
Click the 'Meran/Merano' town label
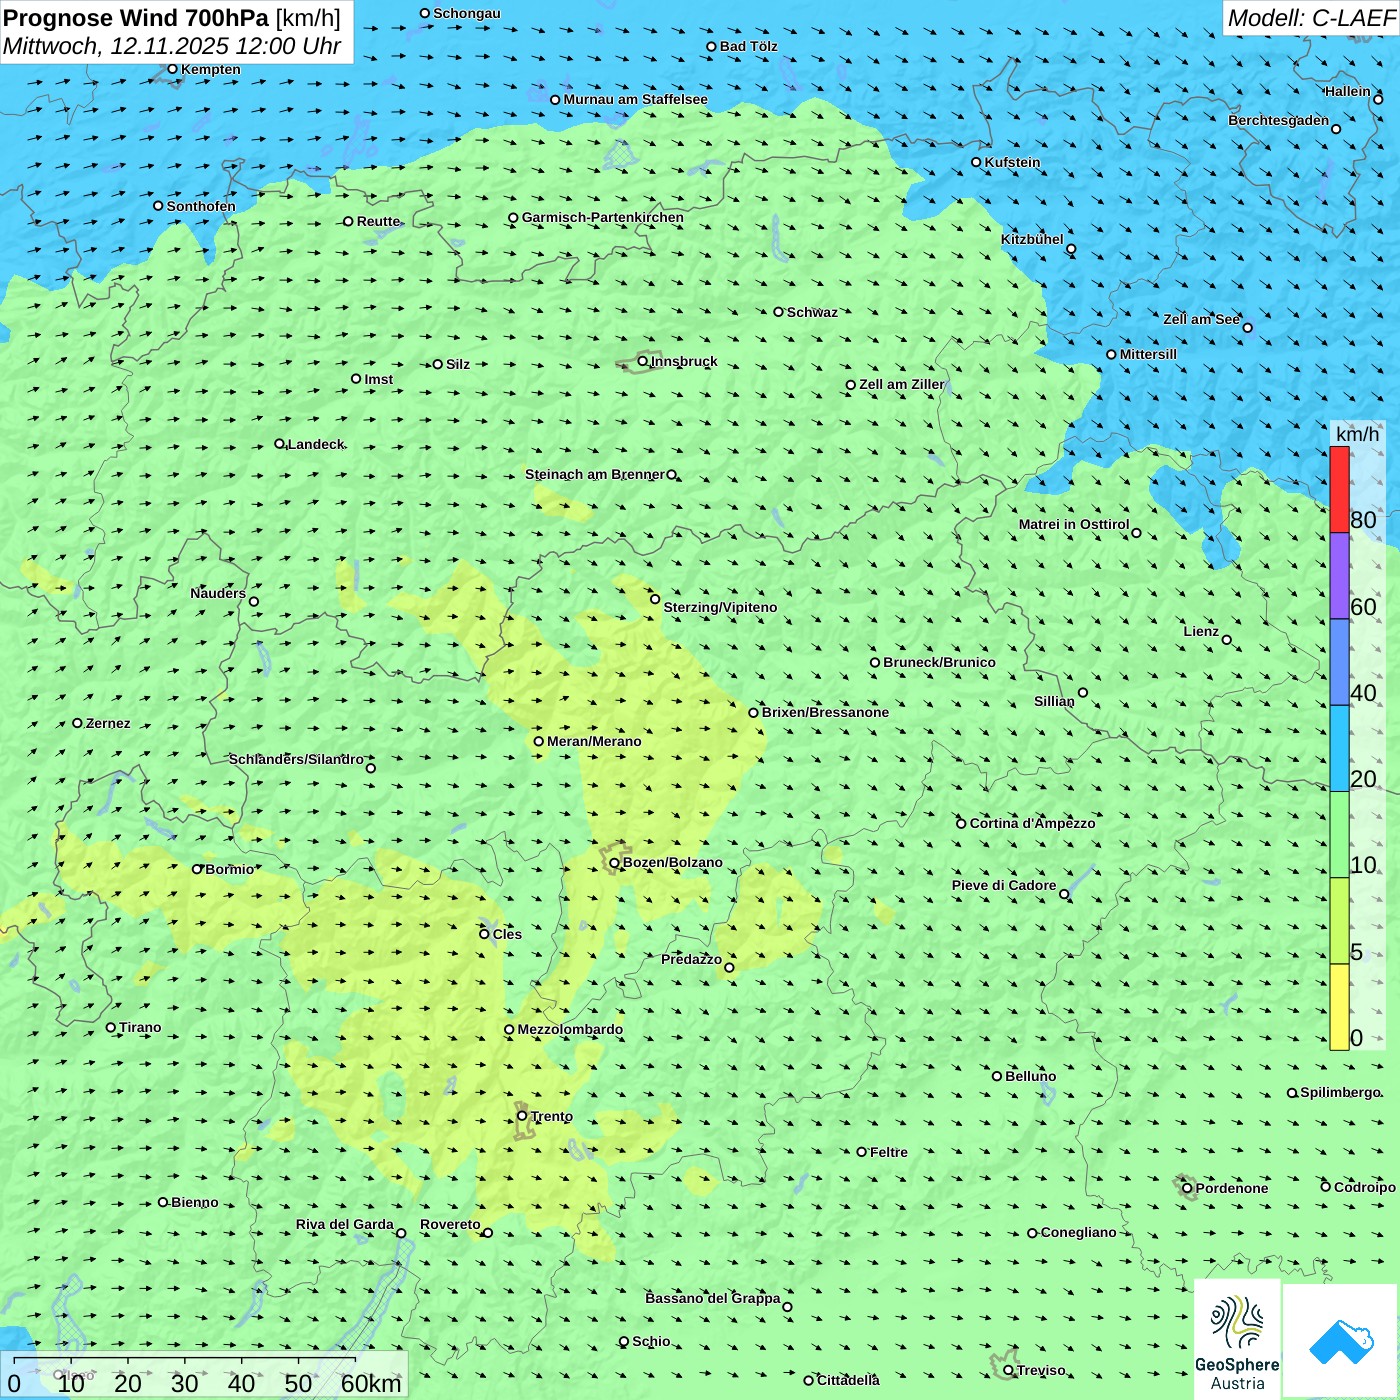point(594,741)
